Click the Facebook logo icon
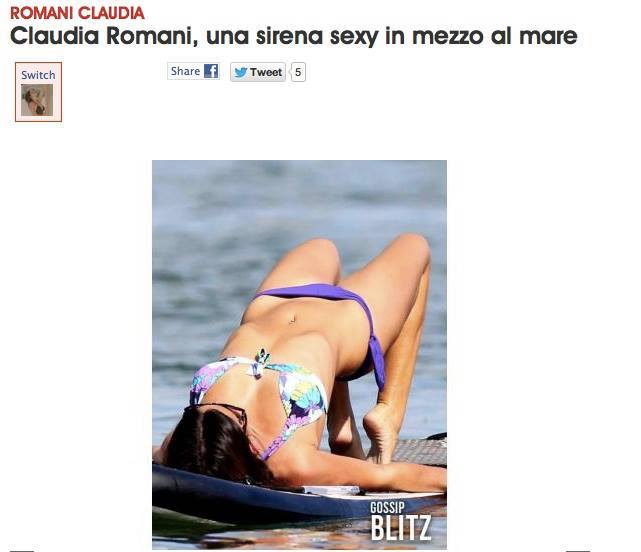641x552 pixels. tap(211, 71)
